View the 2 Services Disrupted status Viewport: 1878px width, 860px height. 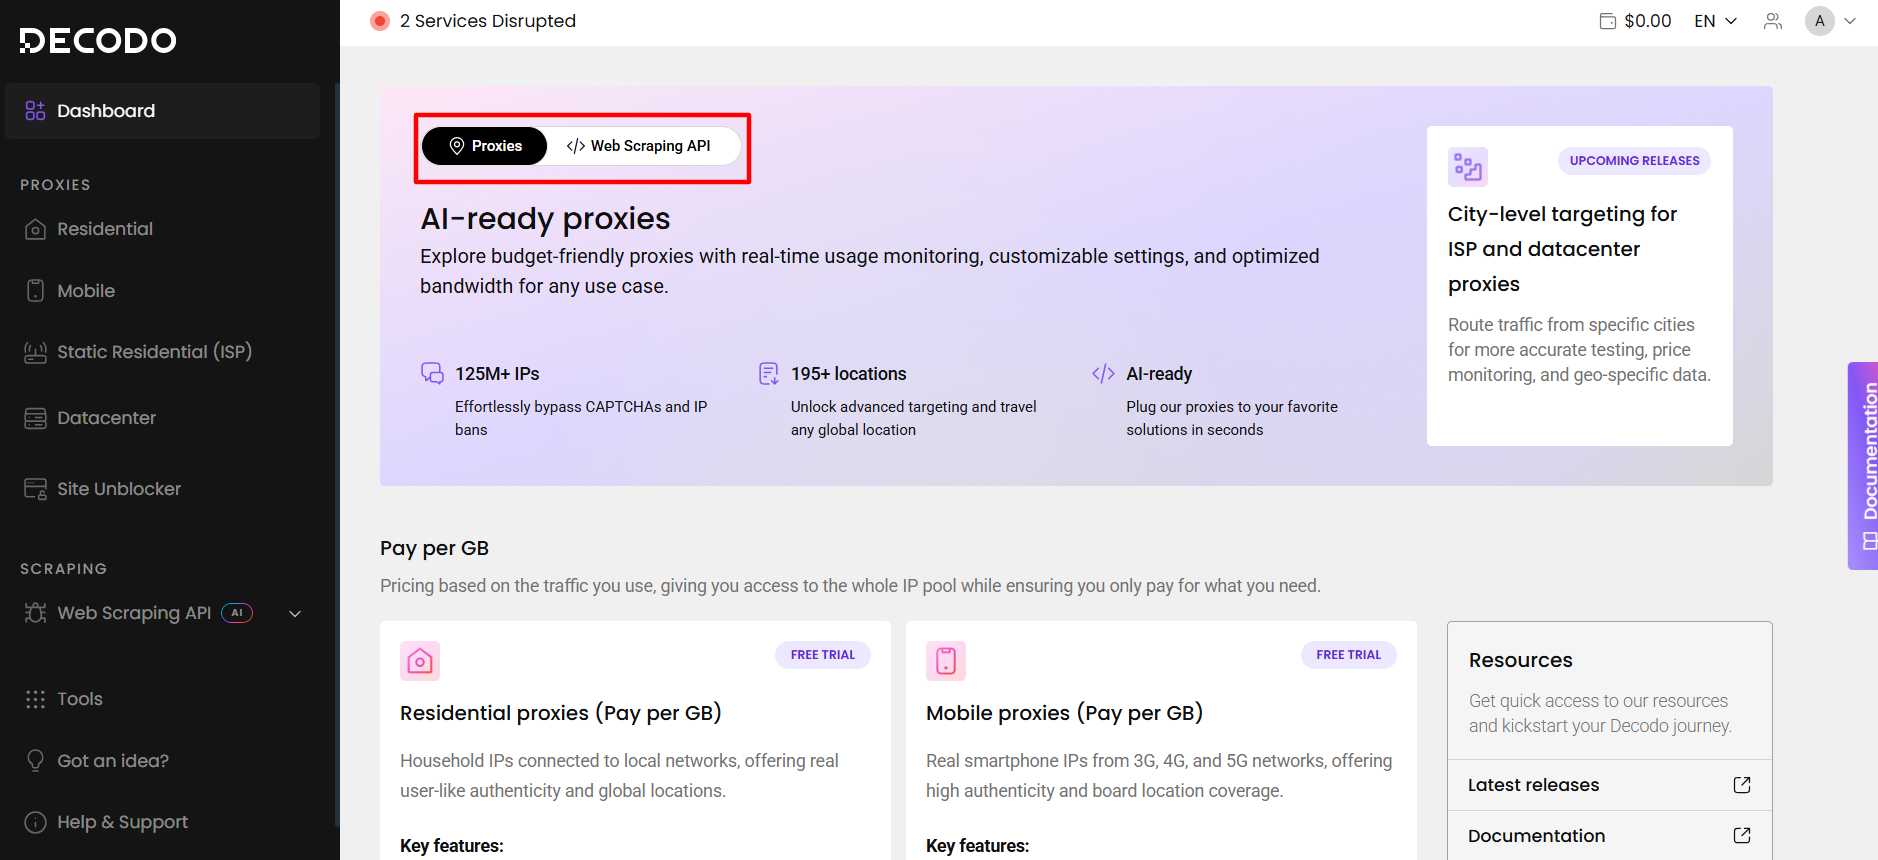[x=488, y=21]
